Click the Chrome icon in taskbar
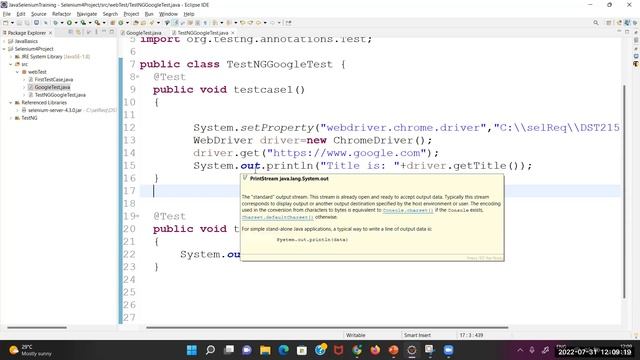 coord(357,350)
